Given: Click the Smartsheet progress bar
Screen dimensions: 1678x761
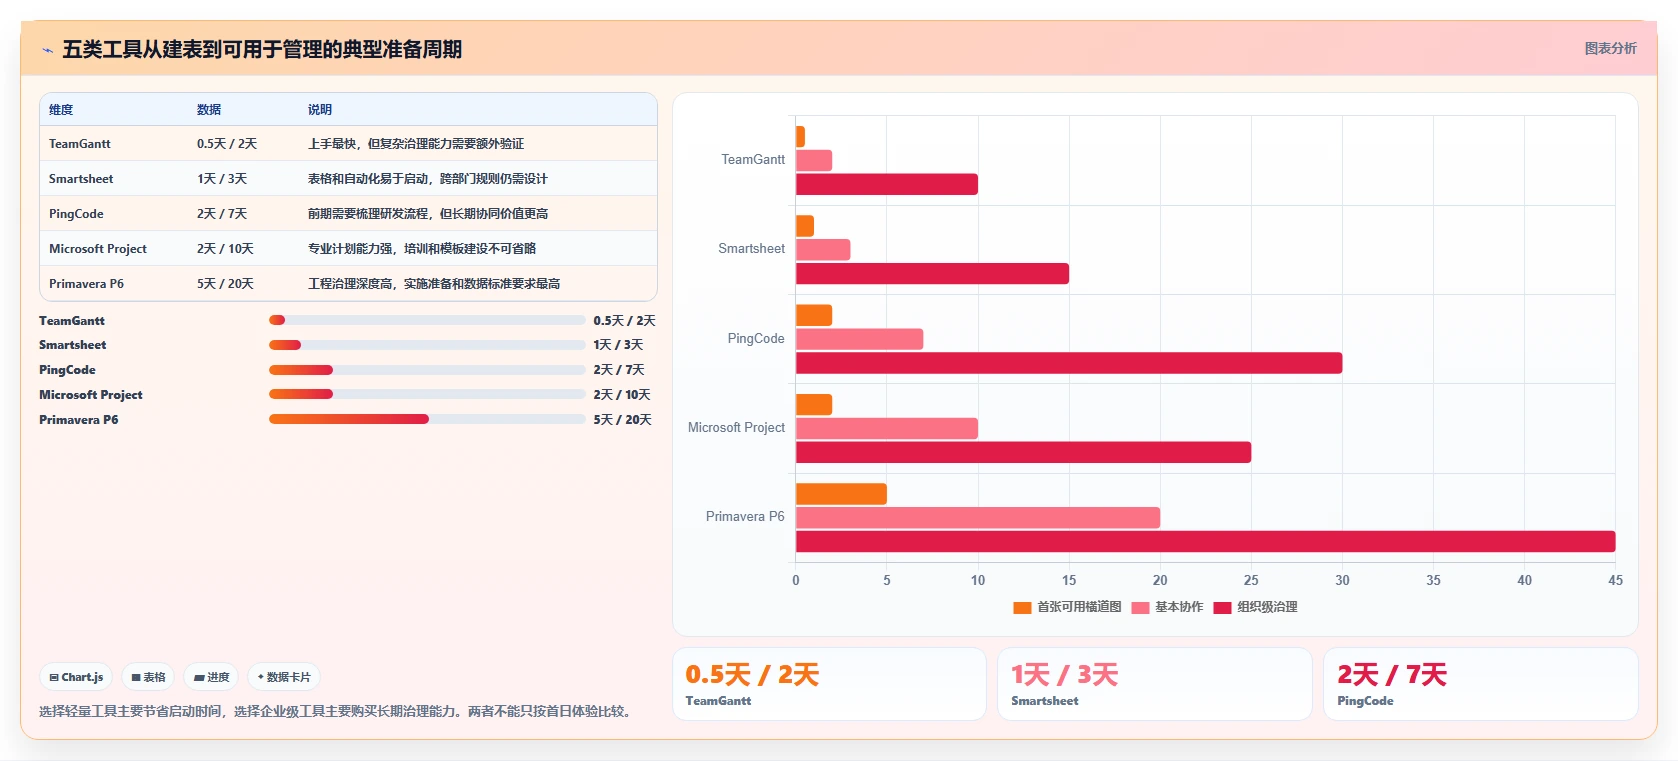Looking at the screenshot, I should [x=427, y=345].
